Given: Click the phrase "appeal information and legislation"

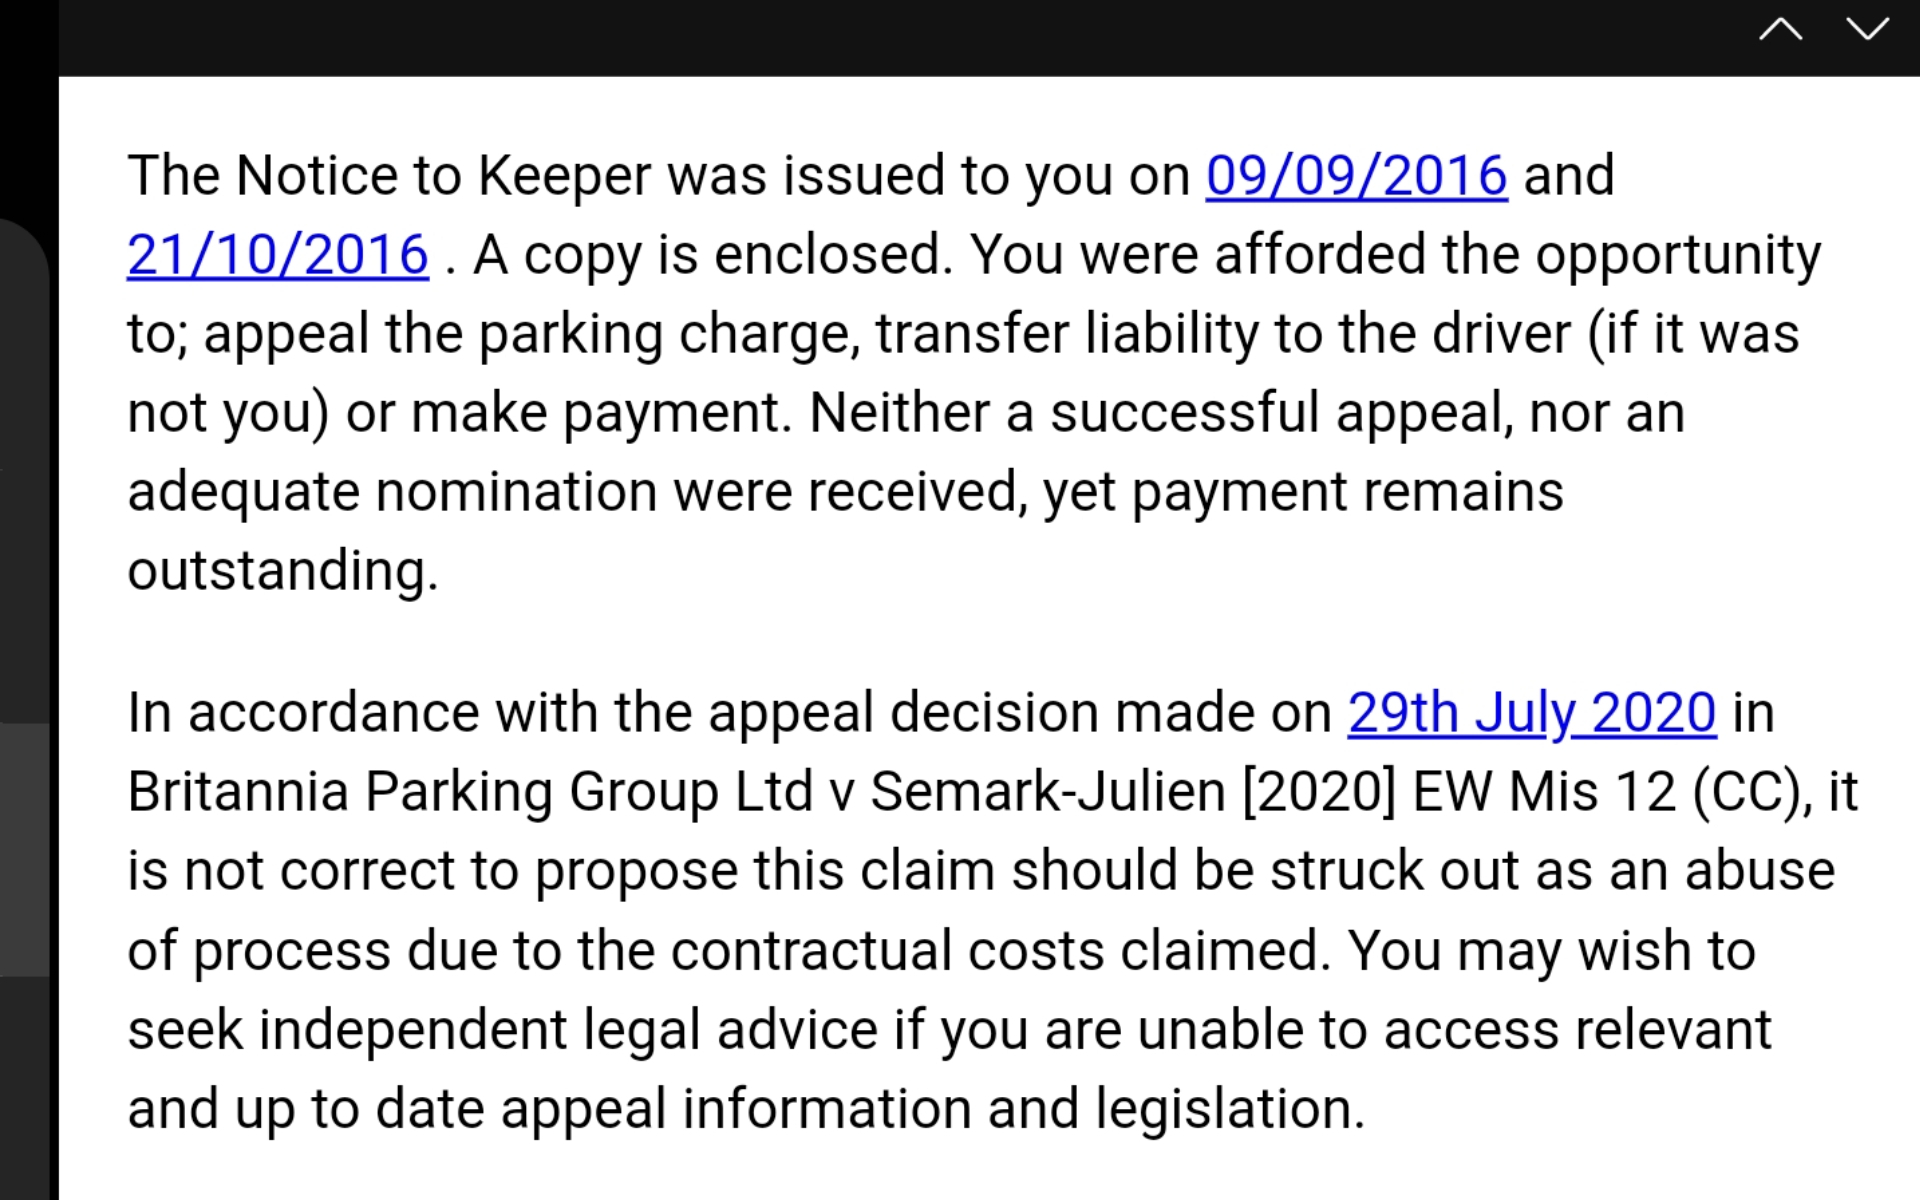Looking at the screenshot, I should [x=932, y=1109].
